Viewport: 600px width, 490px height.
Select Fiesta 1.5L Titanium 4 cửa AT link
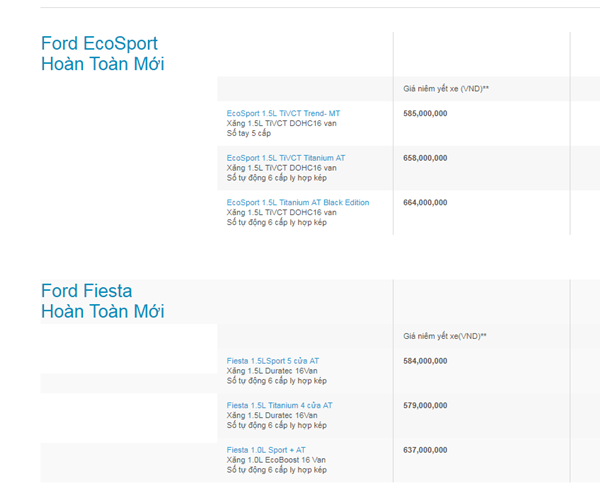click(x=279, y=406)
